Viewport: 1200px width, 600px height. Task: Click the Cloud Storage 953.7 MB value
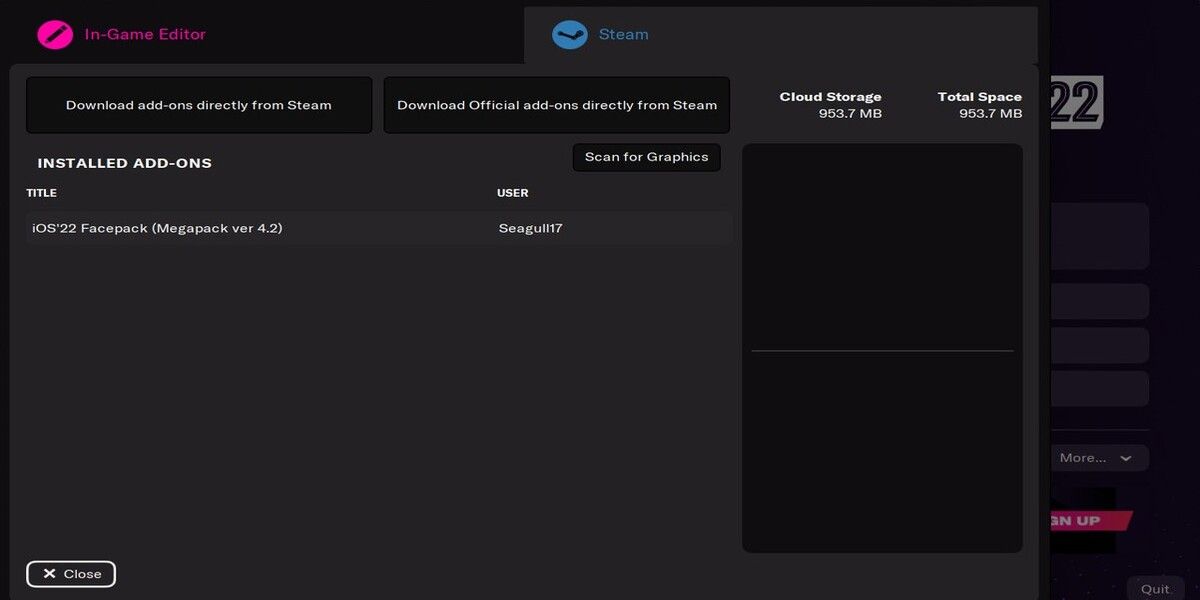click(850, 114)
